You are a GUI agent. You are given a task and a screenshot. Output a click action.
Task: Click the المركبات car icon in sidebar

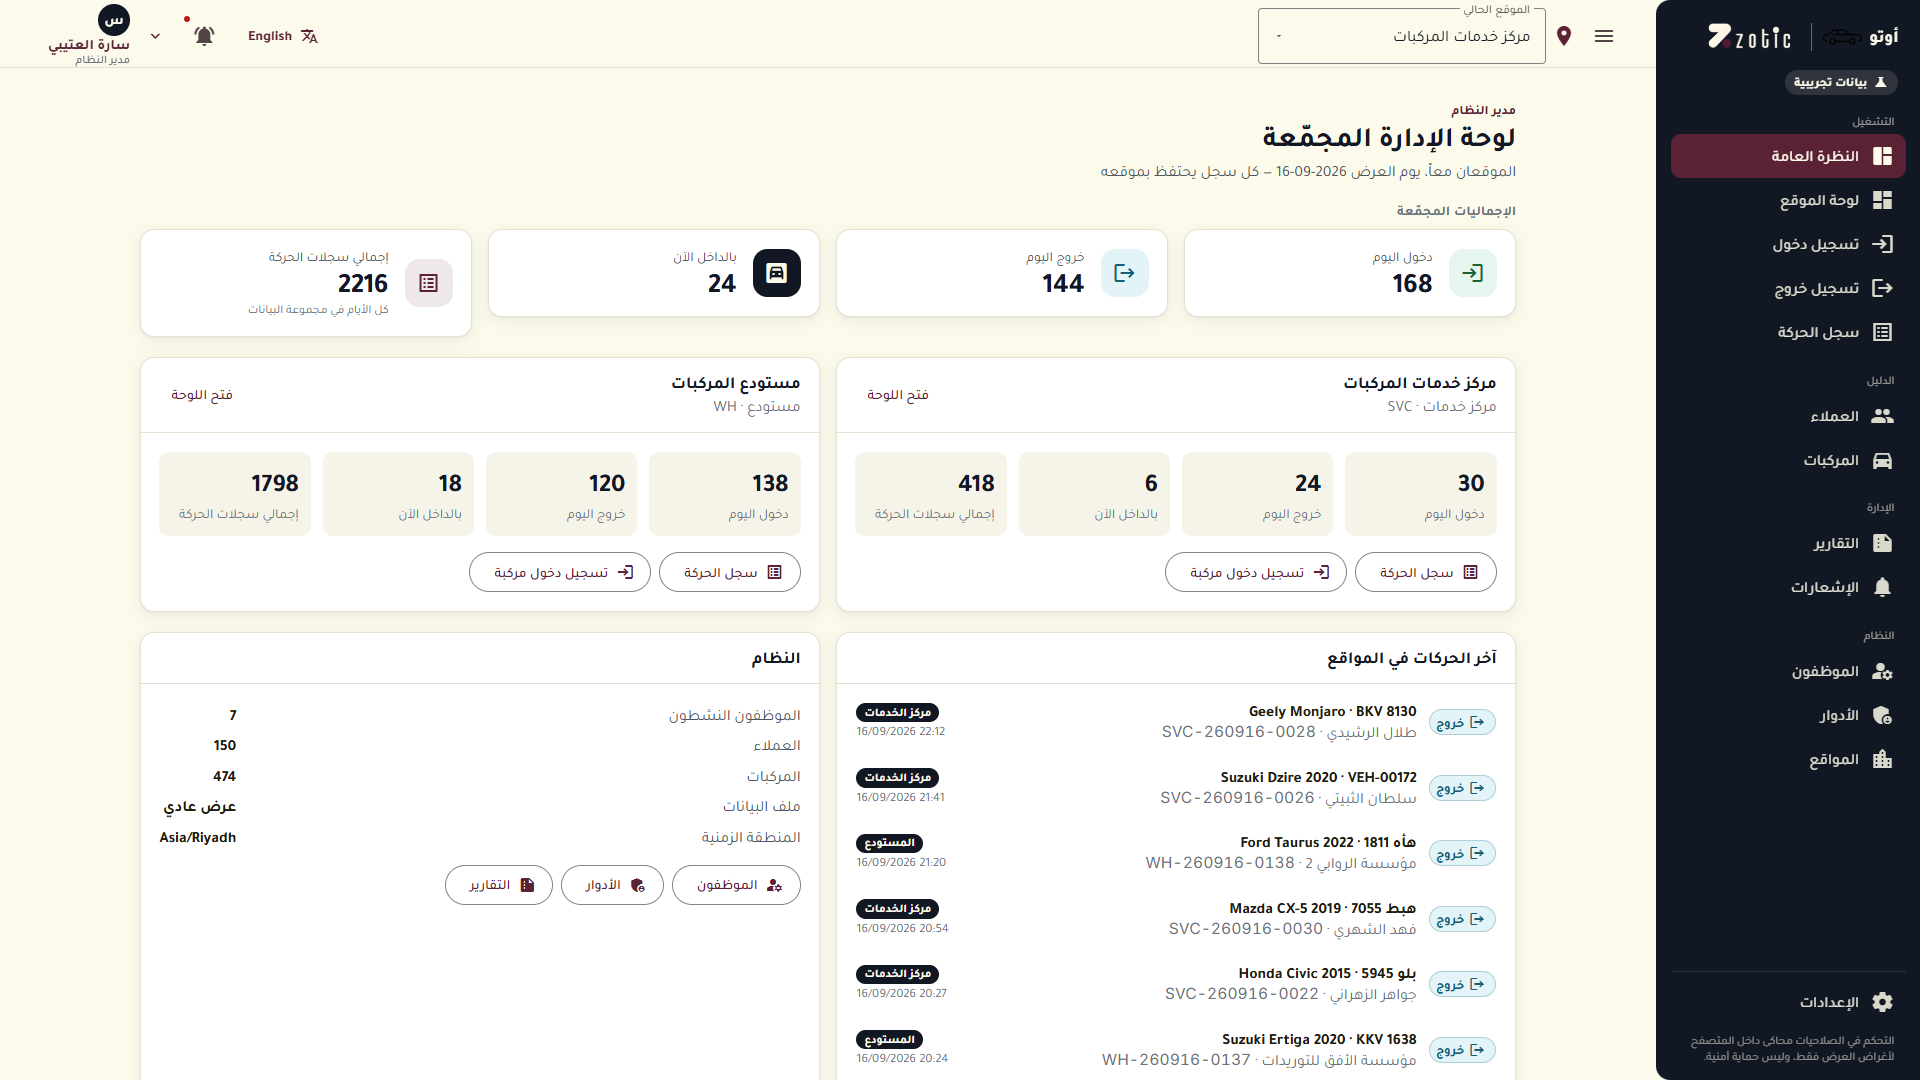[1882, 460]
